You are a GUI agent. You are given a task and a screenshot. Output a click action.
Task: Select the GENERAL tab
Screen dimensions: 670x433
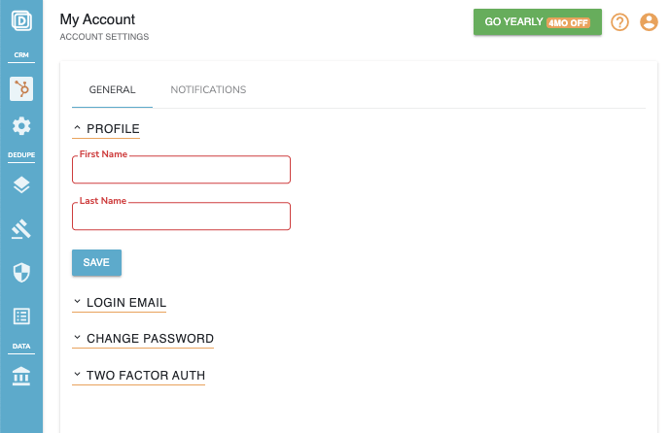point(112,90)
